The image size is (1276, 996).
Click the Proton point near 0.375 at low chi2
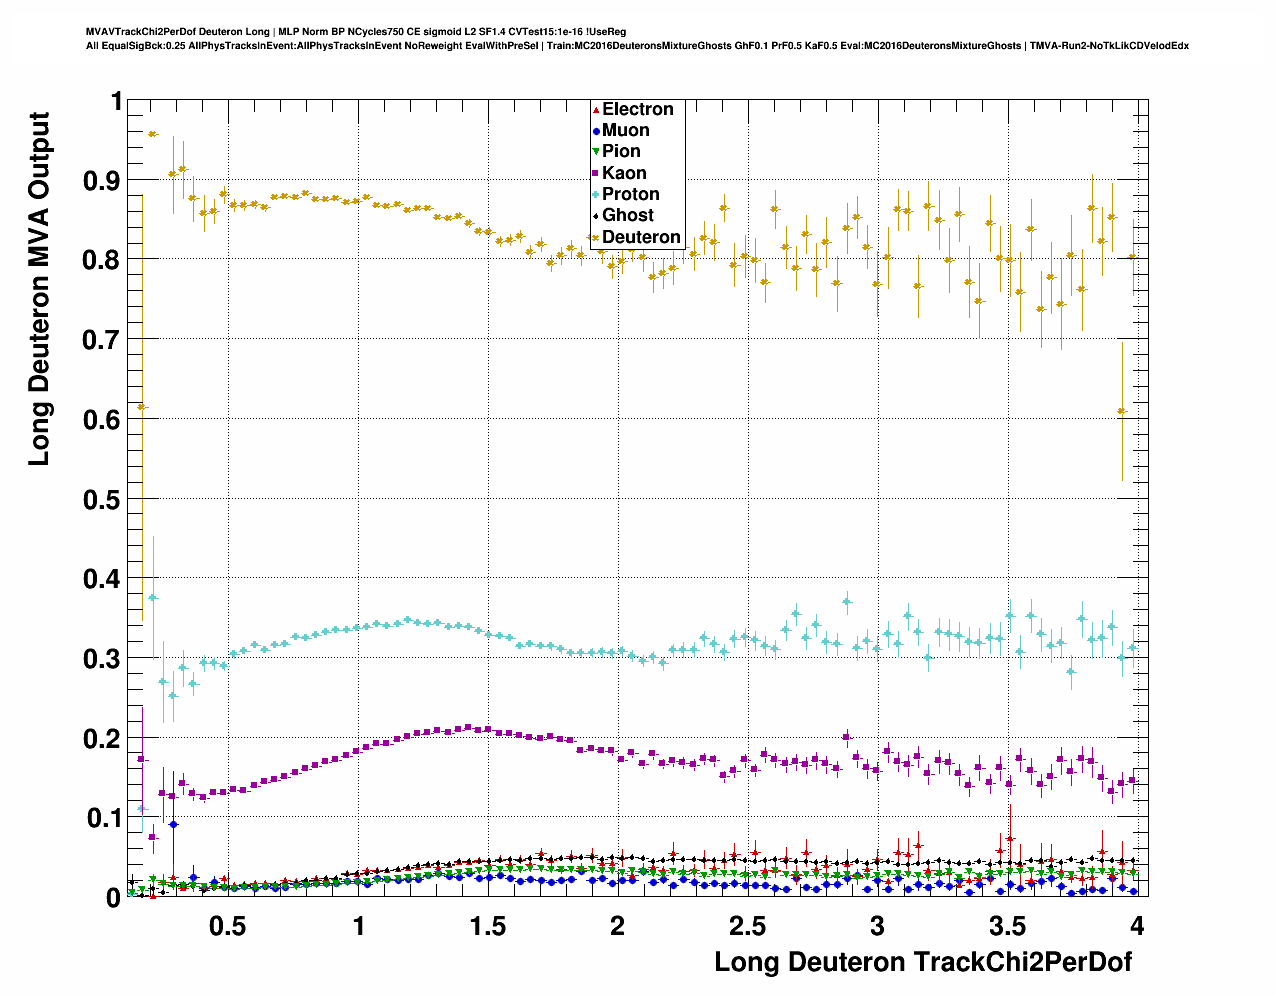click(153, 597)
